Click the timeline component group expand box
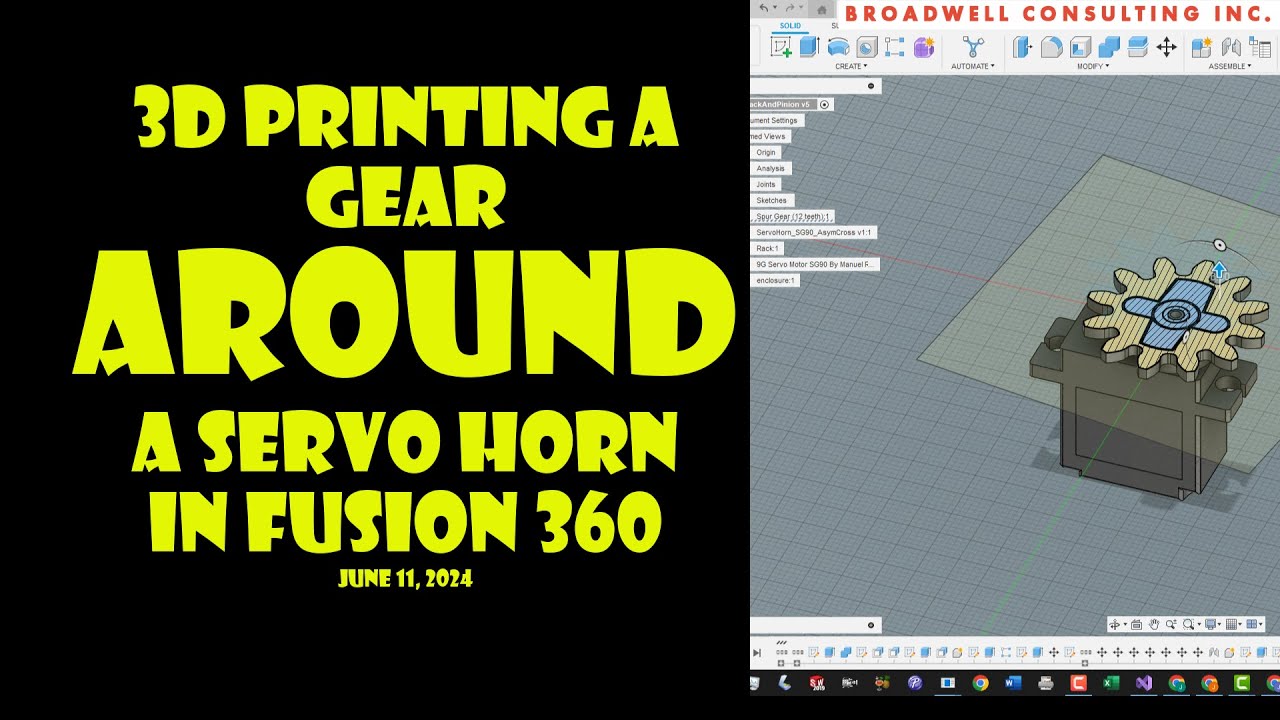Image resolution: width=1280 pixels, height=720 pixels. [781, 663]
